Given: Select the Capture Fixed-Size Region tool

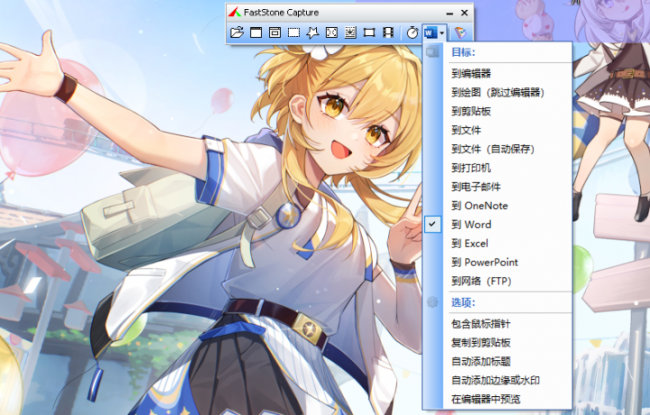Looking at the screenshot, I should [369, 32].
